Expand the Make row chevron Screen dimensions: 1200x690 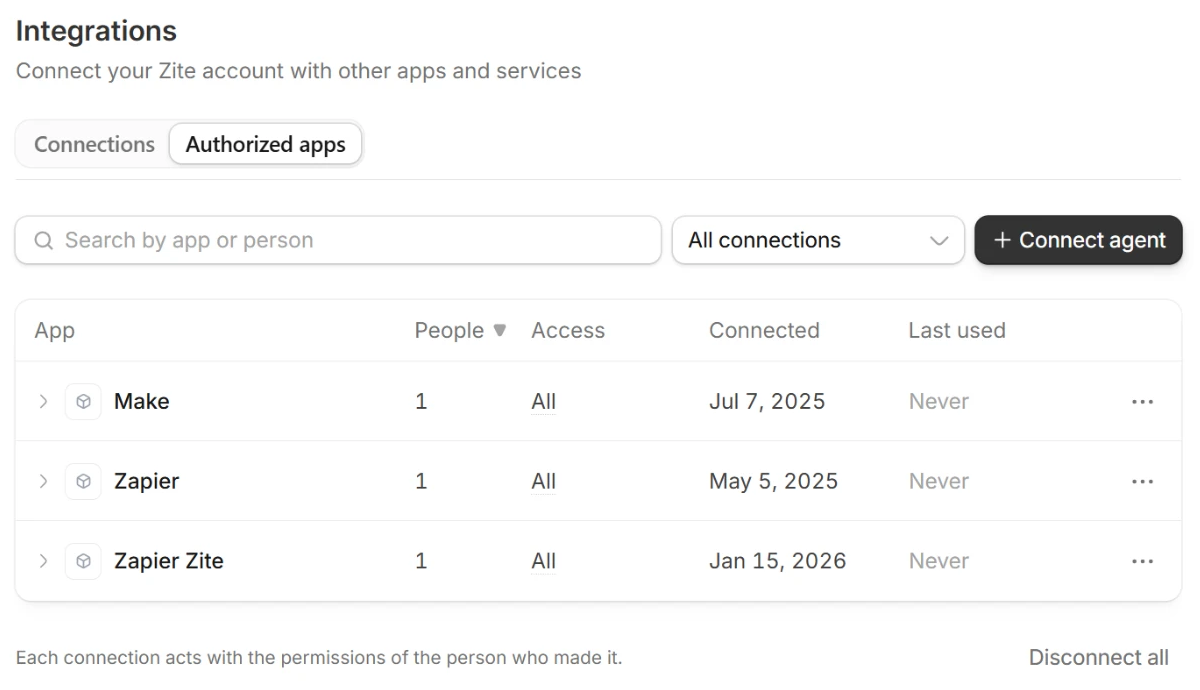click(43, 401)
